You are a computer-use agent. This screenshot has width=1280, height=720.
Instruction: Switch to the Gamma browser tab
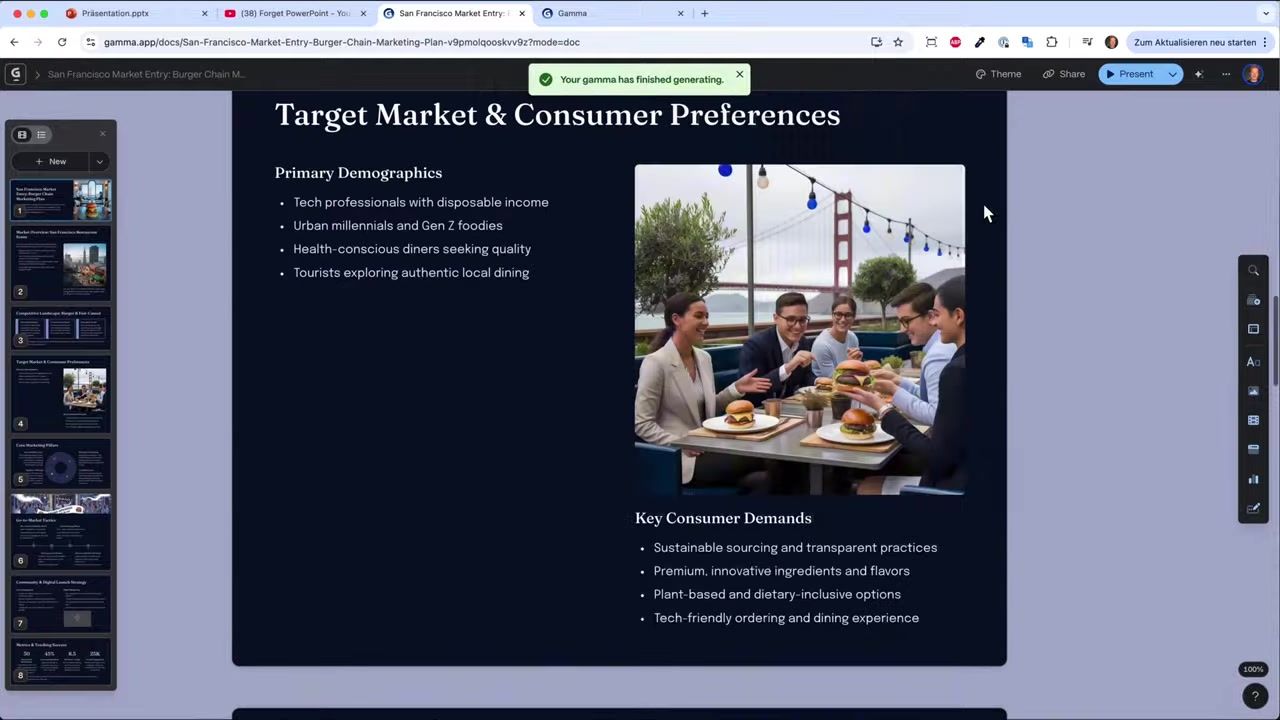tap(613, 13)
